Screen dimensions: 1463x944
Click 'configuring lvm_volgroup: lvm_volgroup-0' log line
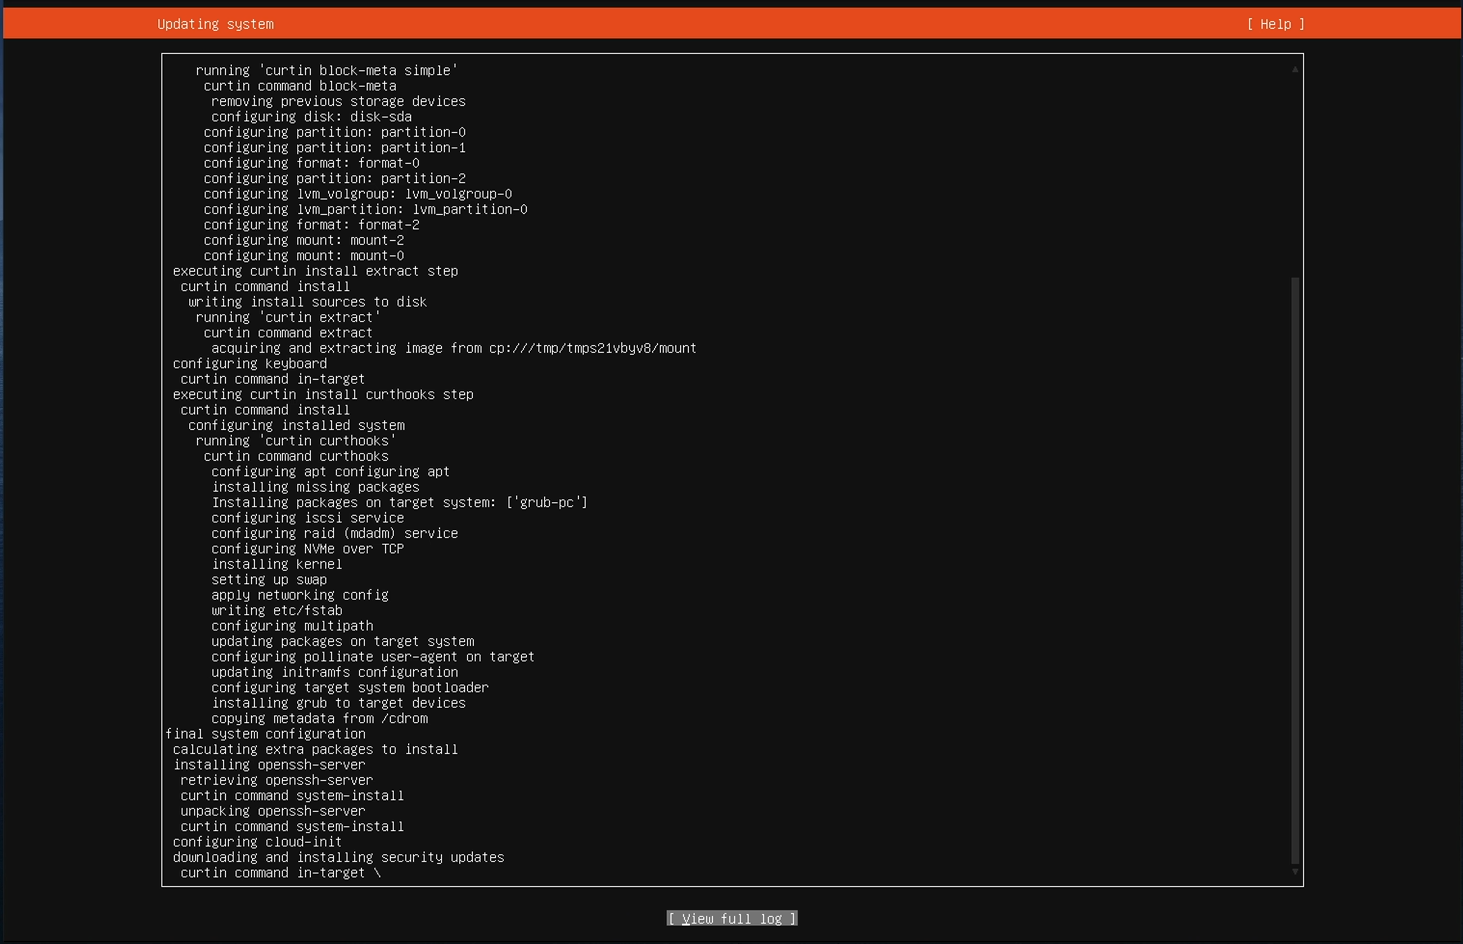coord(357,194)
